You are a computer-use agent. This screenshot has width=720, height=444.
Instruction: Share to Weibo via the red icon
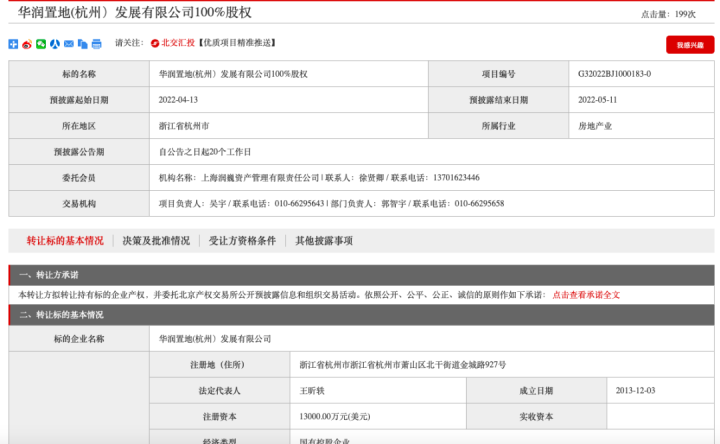click(x=27, y=44)
